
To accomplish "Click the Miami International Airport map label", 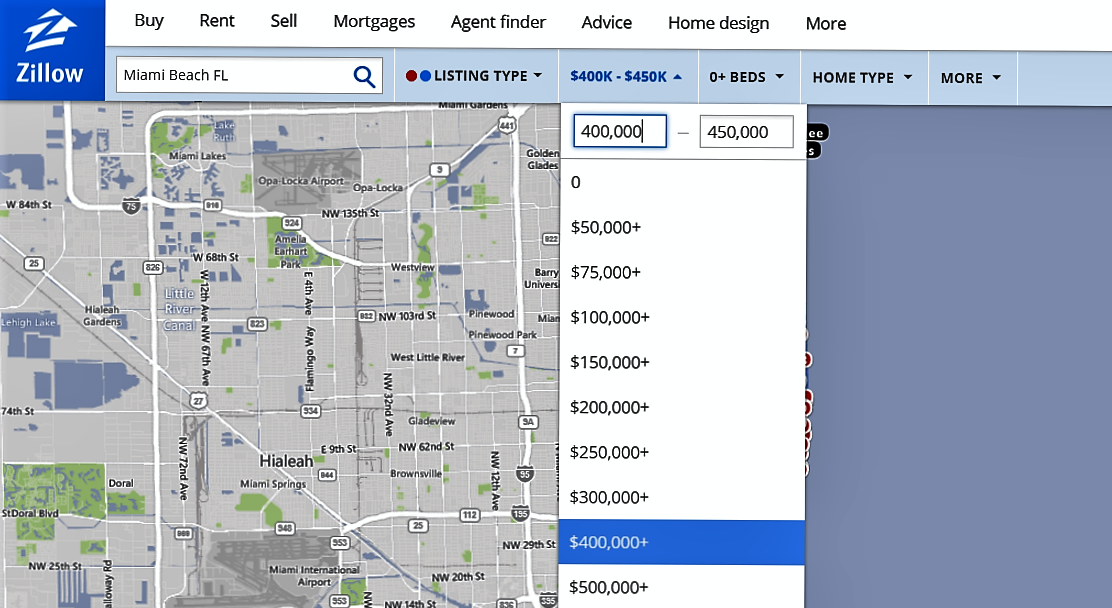I will click(x=314, y=575).
